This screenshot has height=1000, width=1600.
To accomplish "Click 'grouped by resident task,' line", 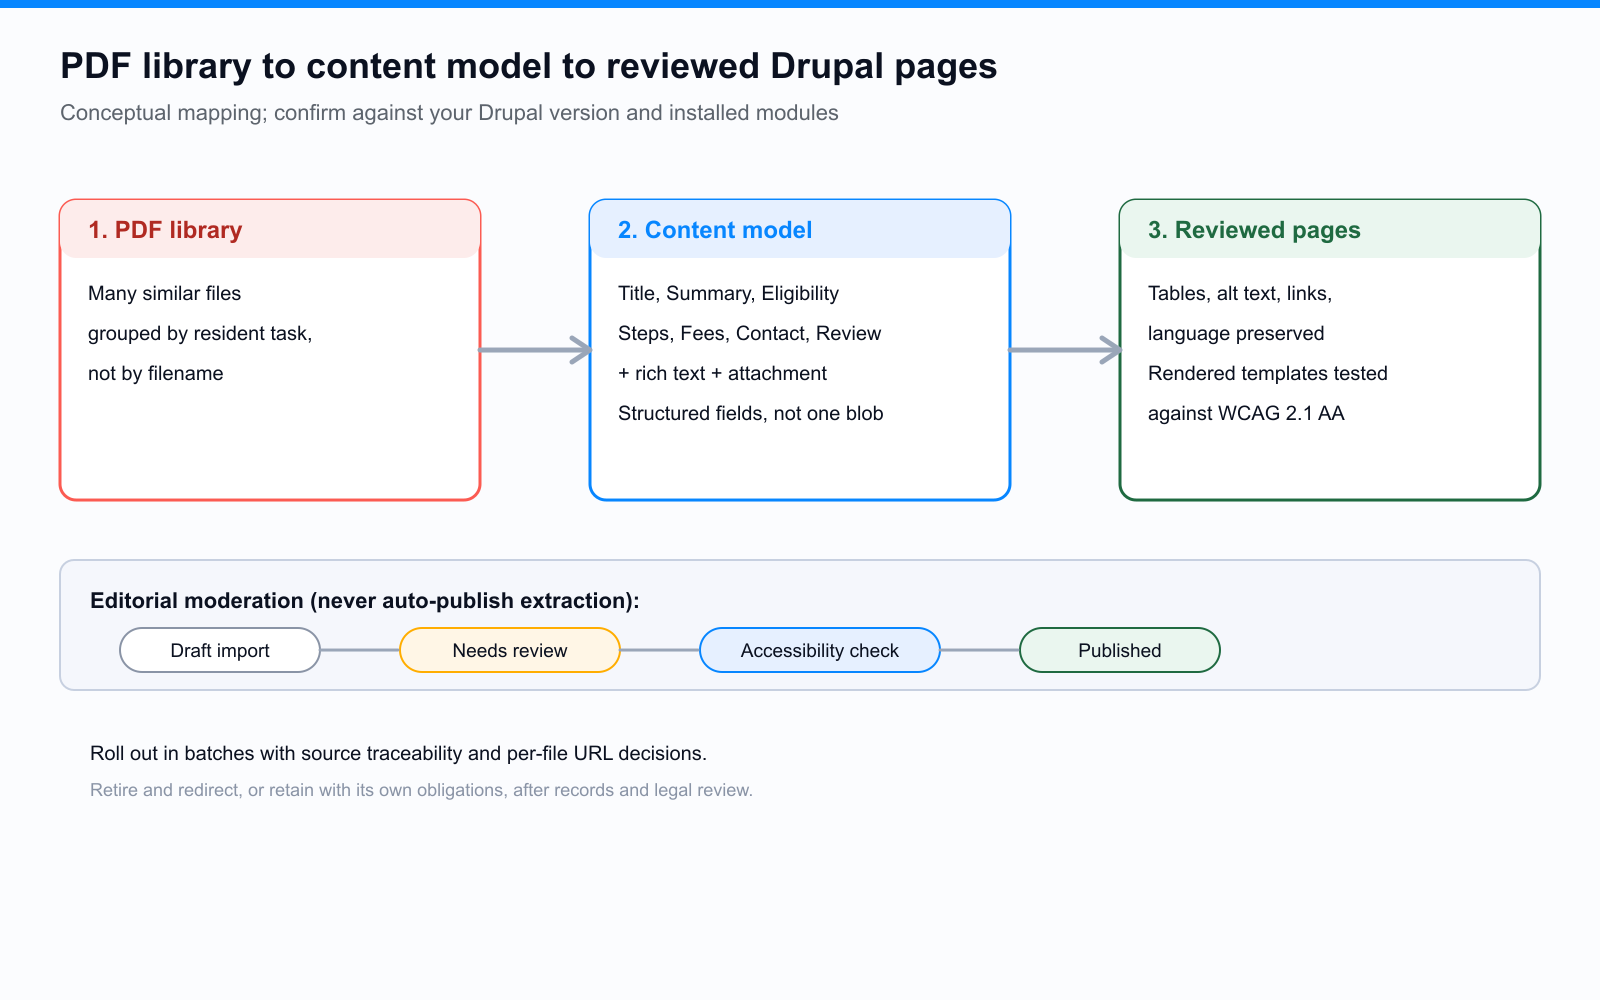I will [x=200, y=333].
